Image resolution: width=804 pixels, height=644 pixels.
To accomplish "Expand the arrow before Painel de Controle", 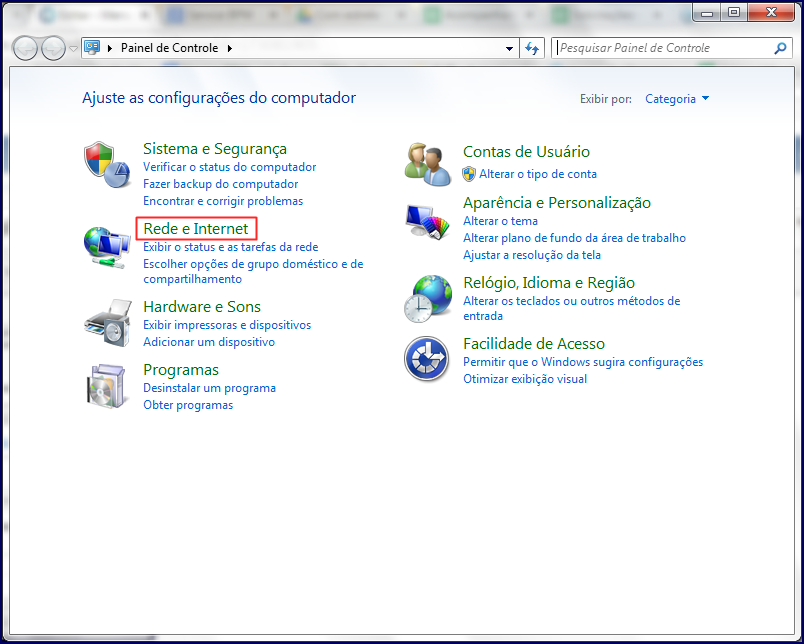I will (110, 48).
